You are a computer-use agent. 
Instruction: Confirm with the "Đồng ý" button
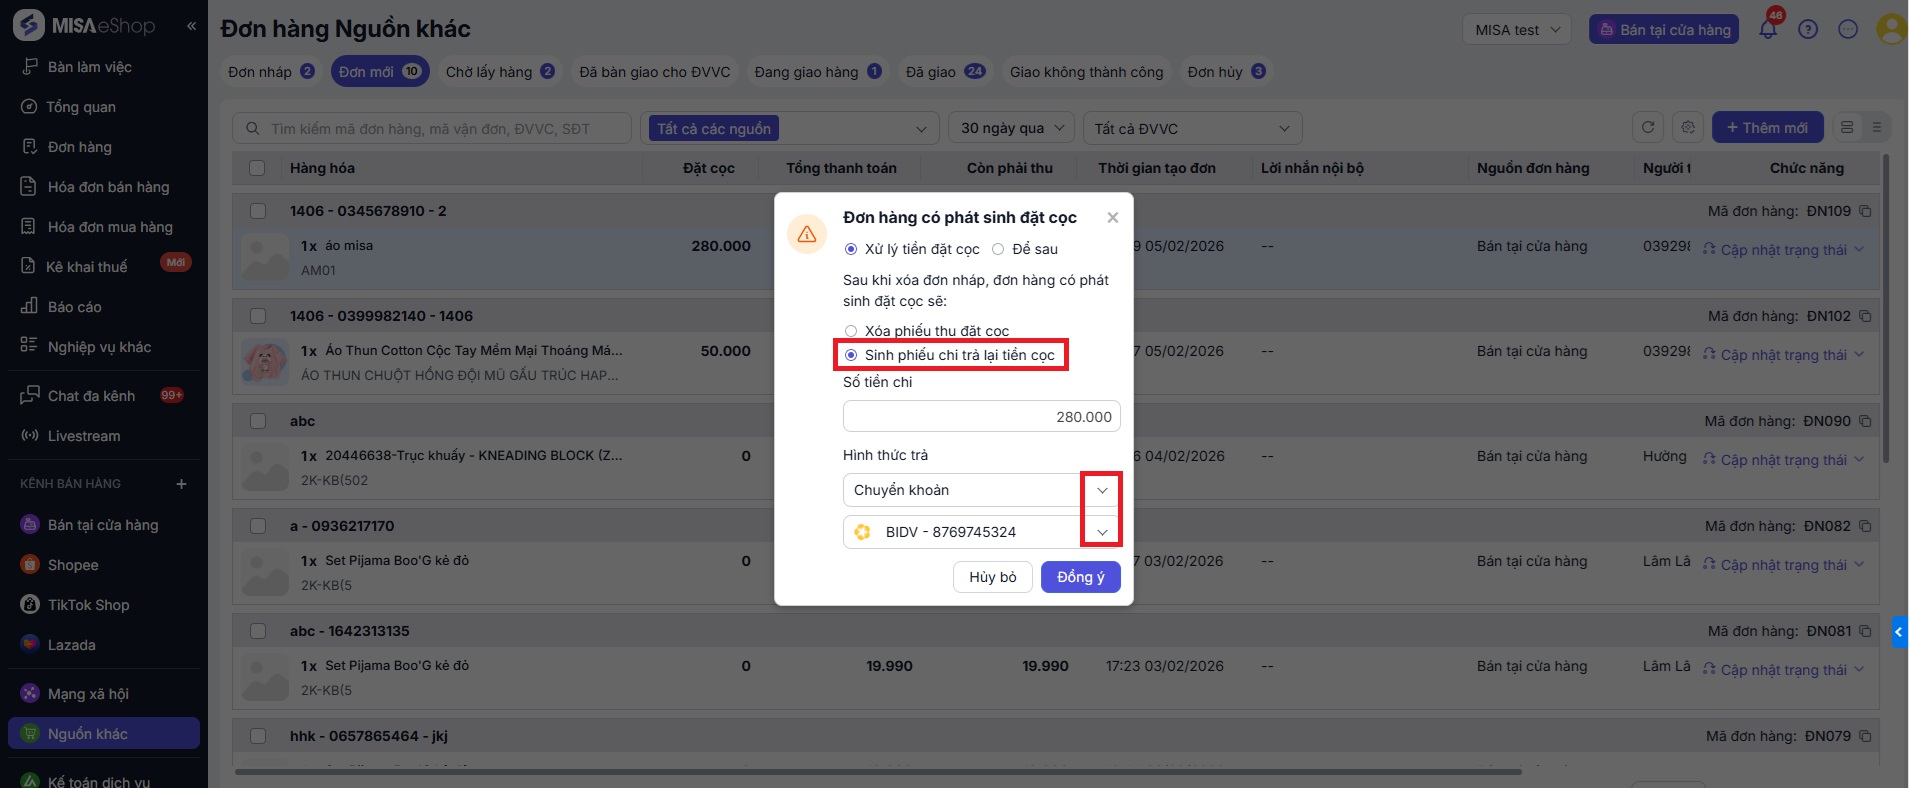click(x=1080, y=577)
